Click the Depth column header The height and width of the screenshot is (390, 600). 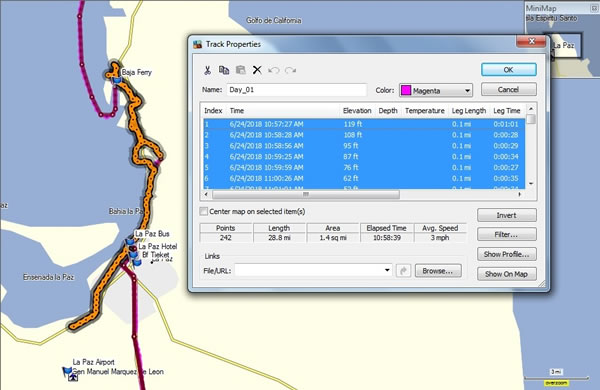(x=388, y=111)
